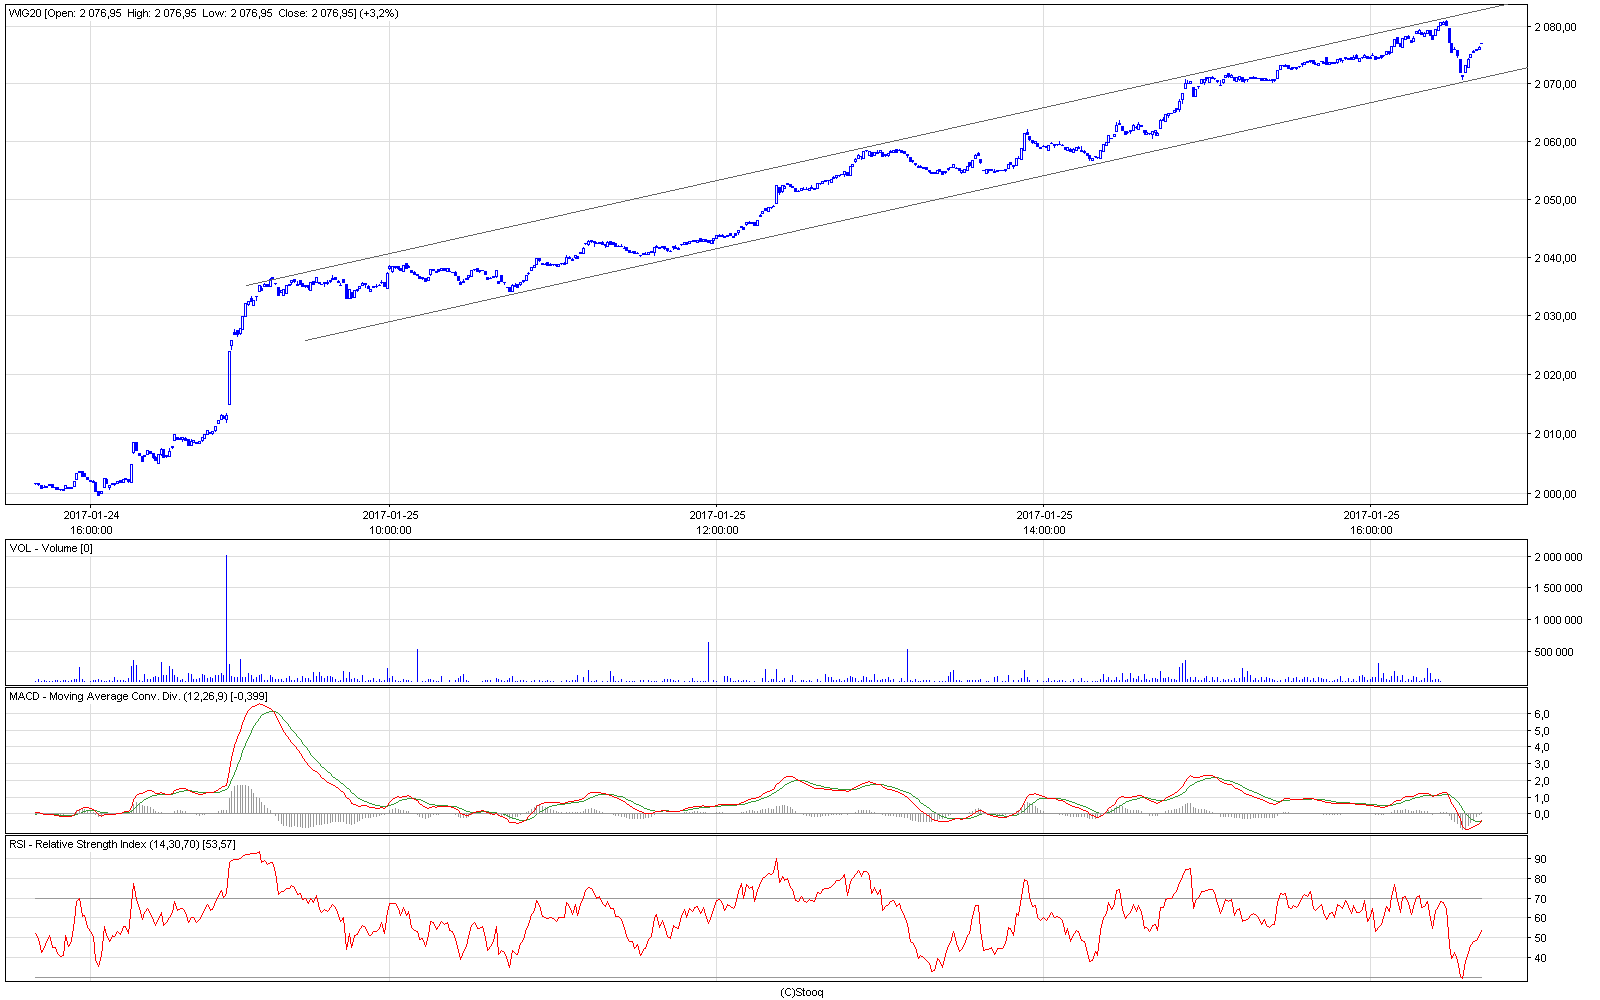Screen dimensions: 1600x1000
Task: Click the 2017-01-24 16:00:00 time label
Action: (x=91, y=523)
